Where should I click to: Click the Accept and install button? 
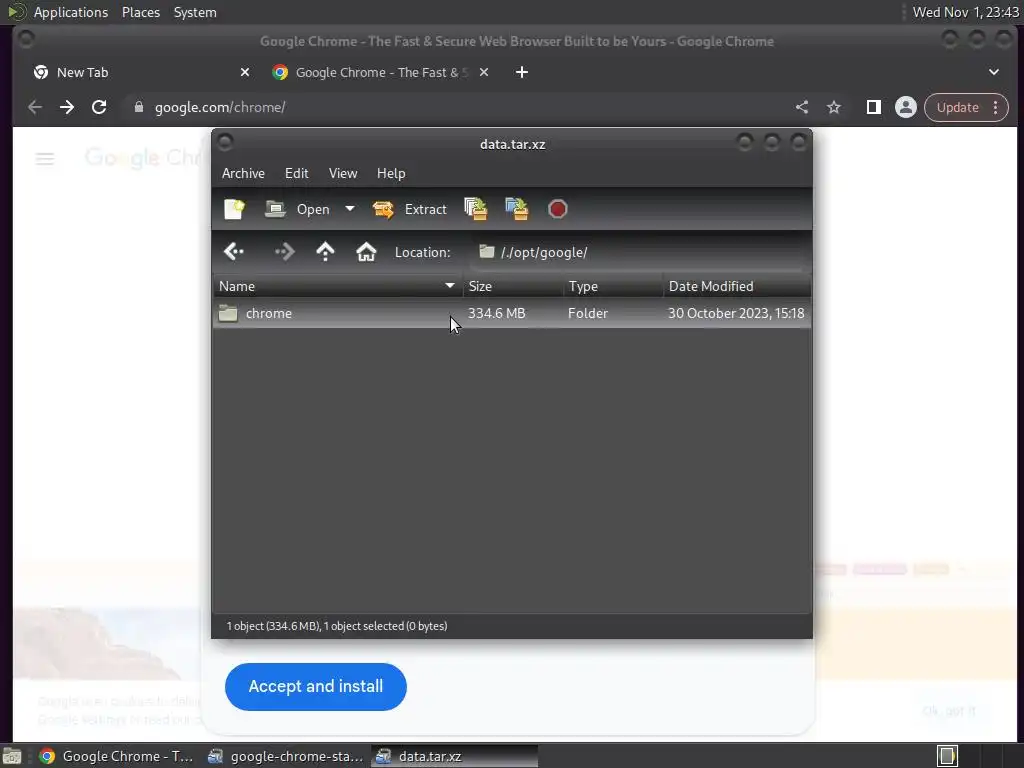[x=315, y=686]
